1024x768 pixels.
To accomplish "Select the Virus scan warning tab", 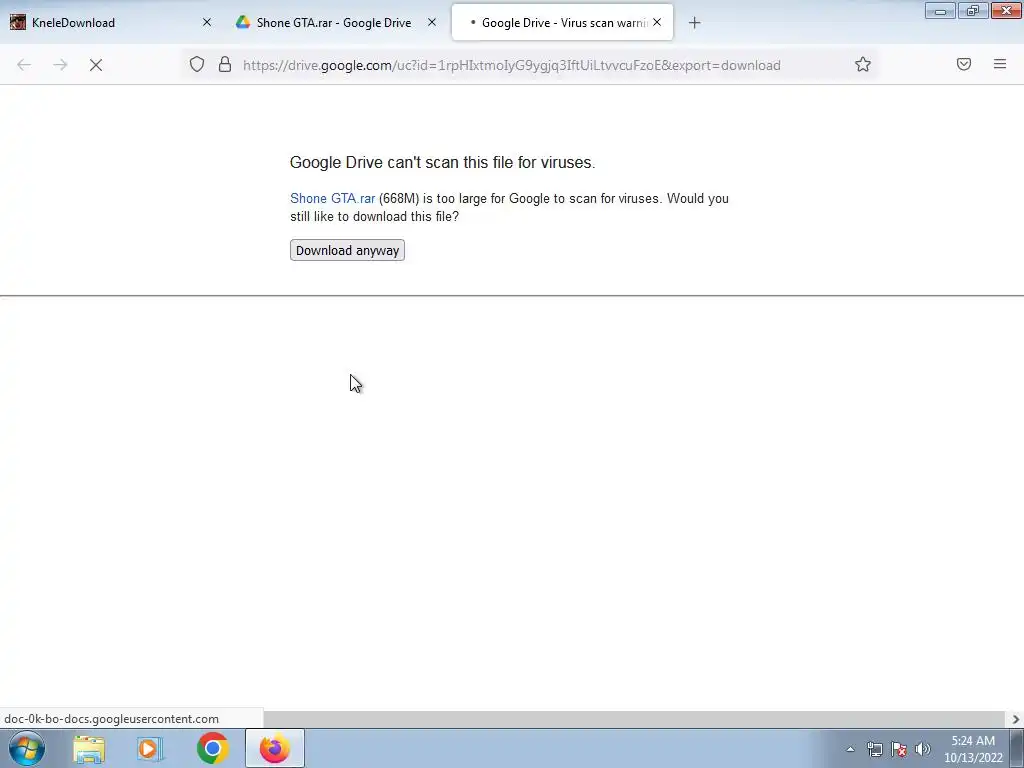I will tap(562, 22).
